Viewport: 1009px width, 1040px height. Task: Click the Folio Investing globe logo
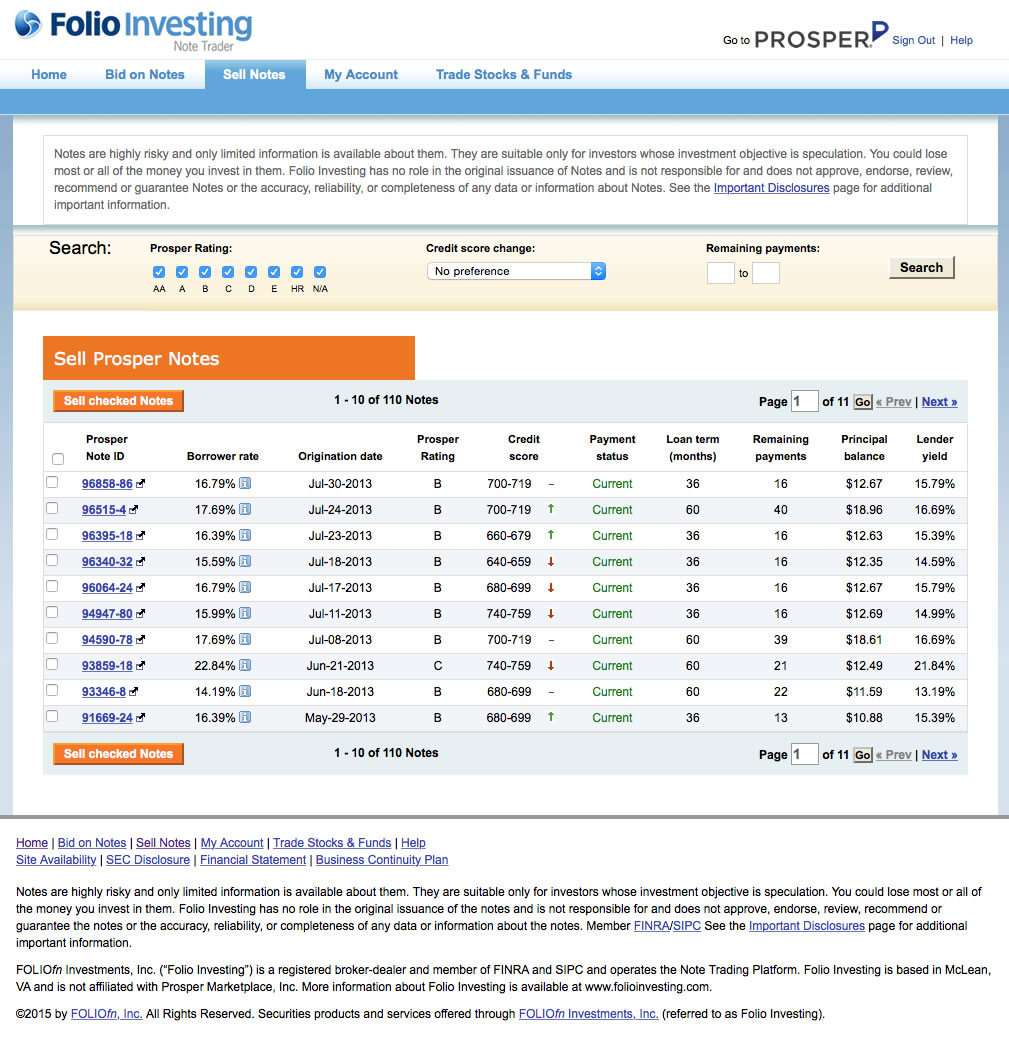[x=28, y=25]
